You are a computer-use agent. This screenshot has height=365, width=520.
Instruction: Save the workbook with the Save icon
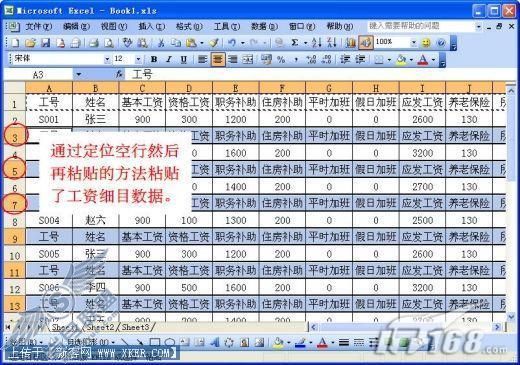click(45, 43)
